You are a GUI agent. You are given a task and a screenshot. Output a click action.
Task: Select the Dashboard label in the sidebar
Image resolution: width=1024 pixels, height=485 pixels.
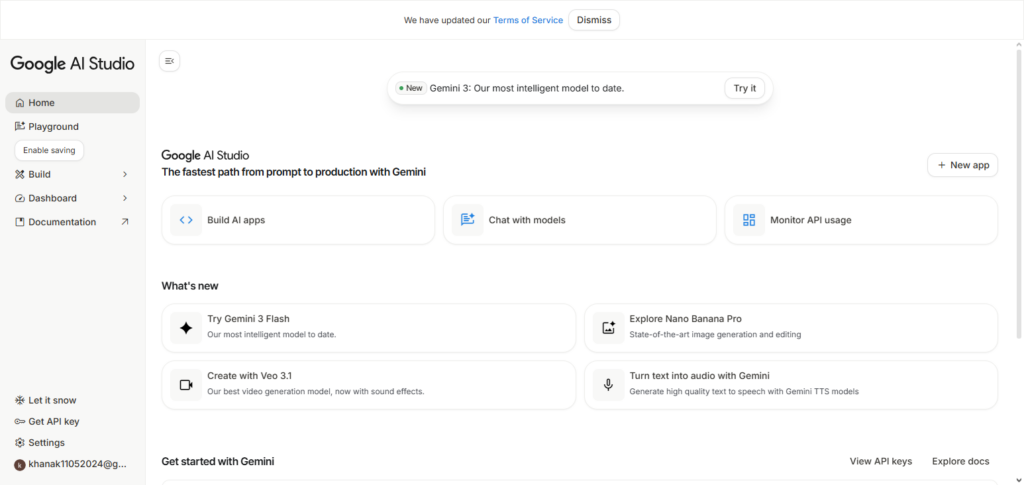[x=53, y=198]
